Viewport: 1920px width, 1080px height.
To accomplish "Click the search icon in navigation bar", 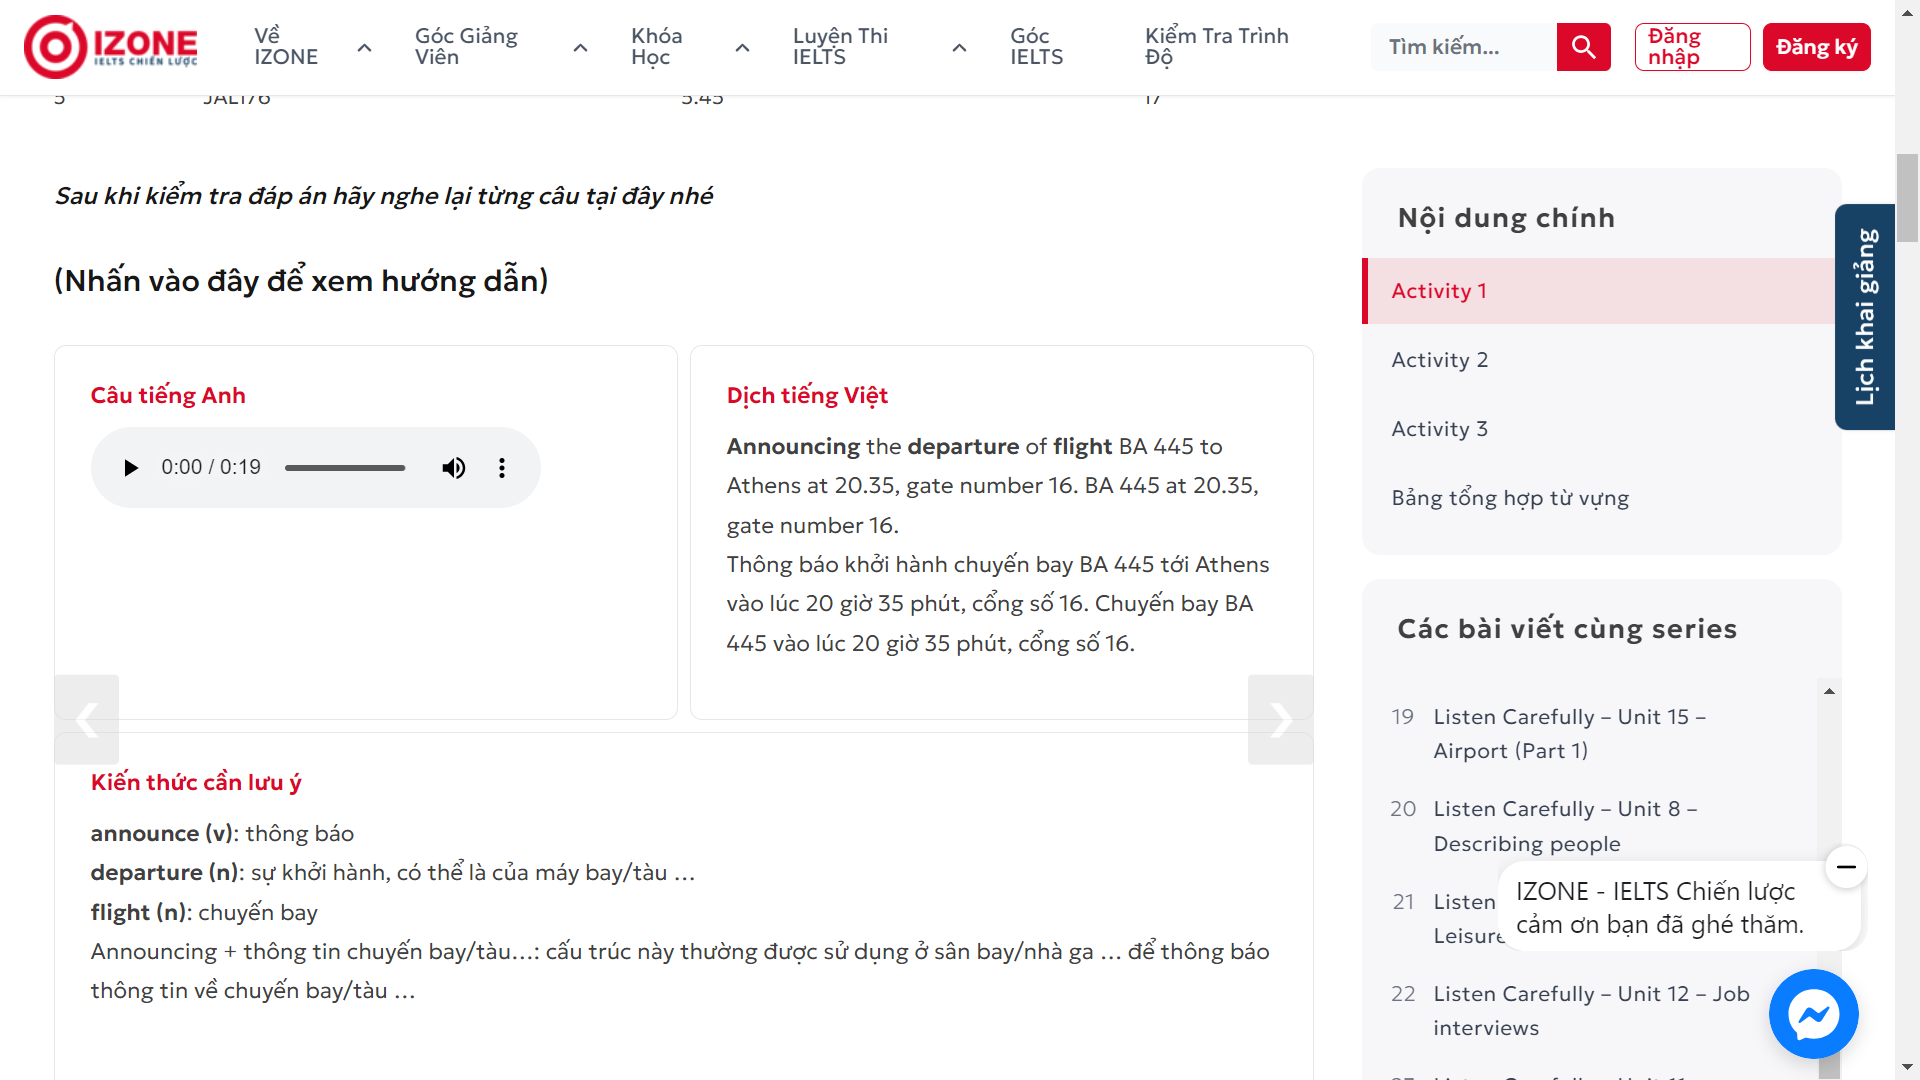I will (1582, 47).
